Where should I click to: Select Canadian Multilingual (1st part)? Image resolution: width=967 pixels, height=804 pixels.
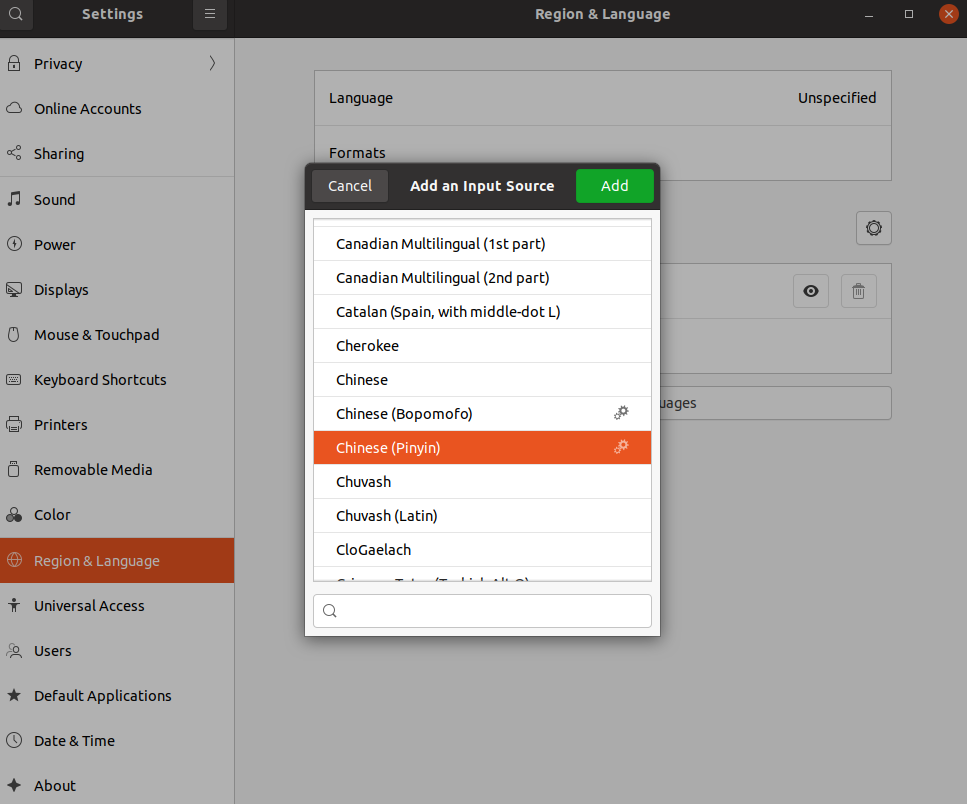click(482, 244)
